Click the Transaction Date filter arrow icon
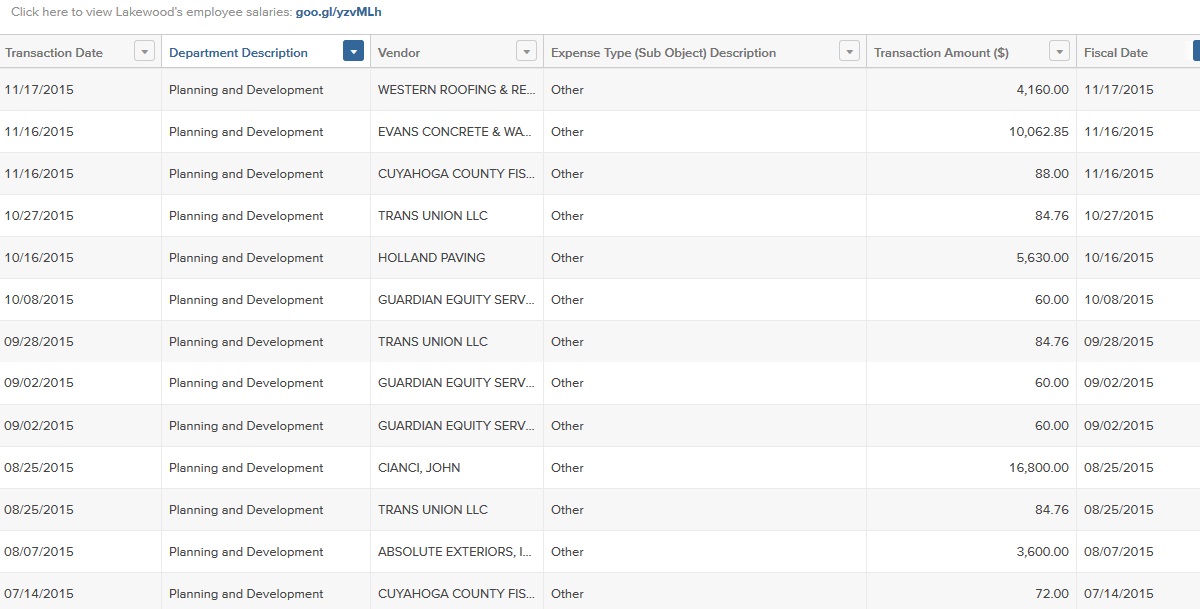 point(144,50)
